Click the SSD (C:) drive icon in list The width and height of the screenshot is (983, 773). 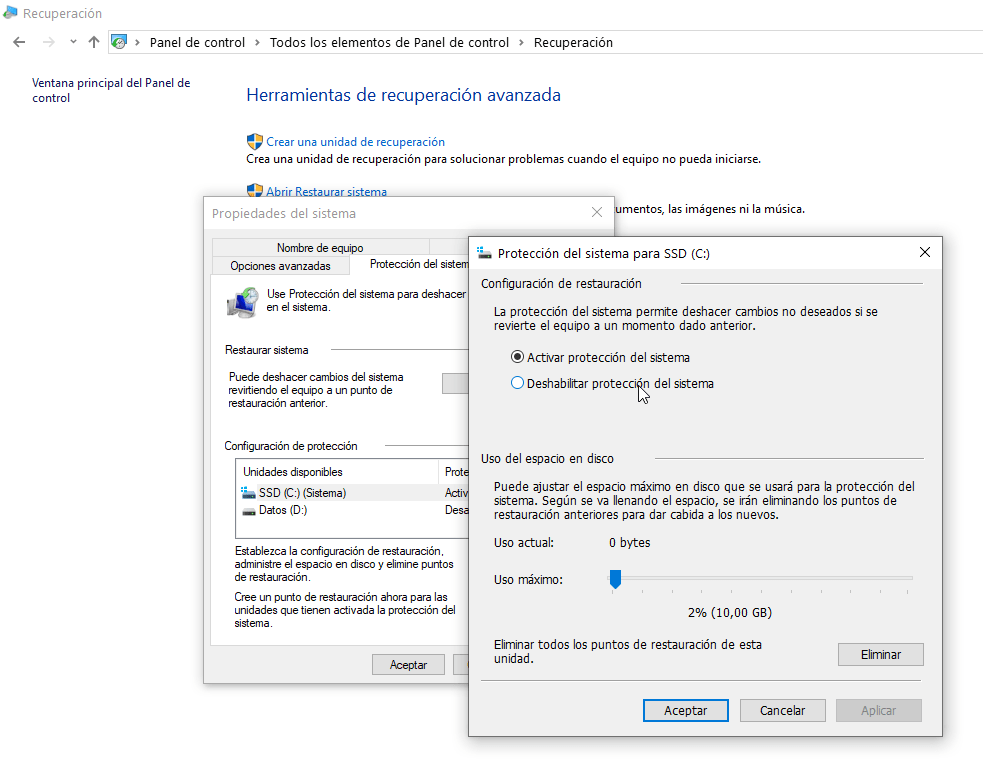click(x=249, y=493)
